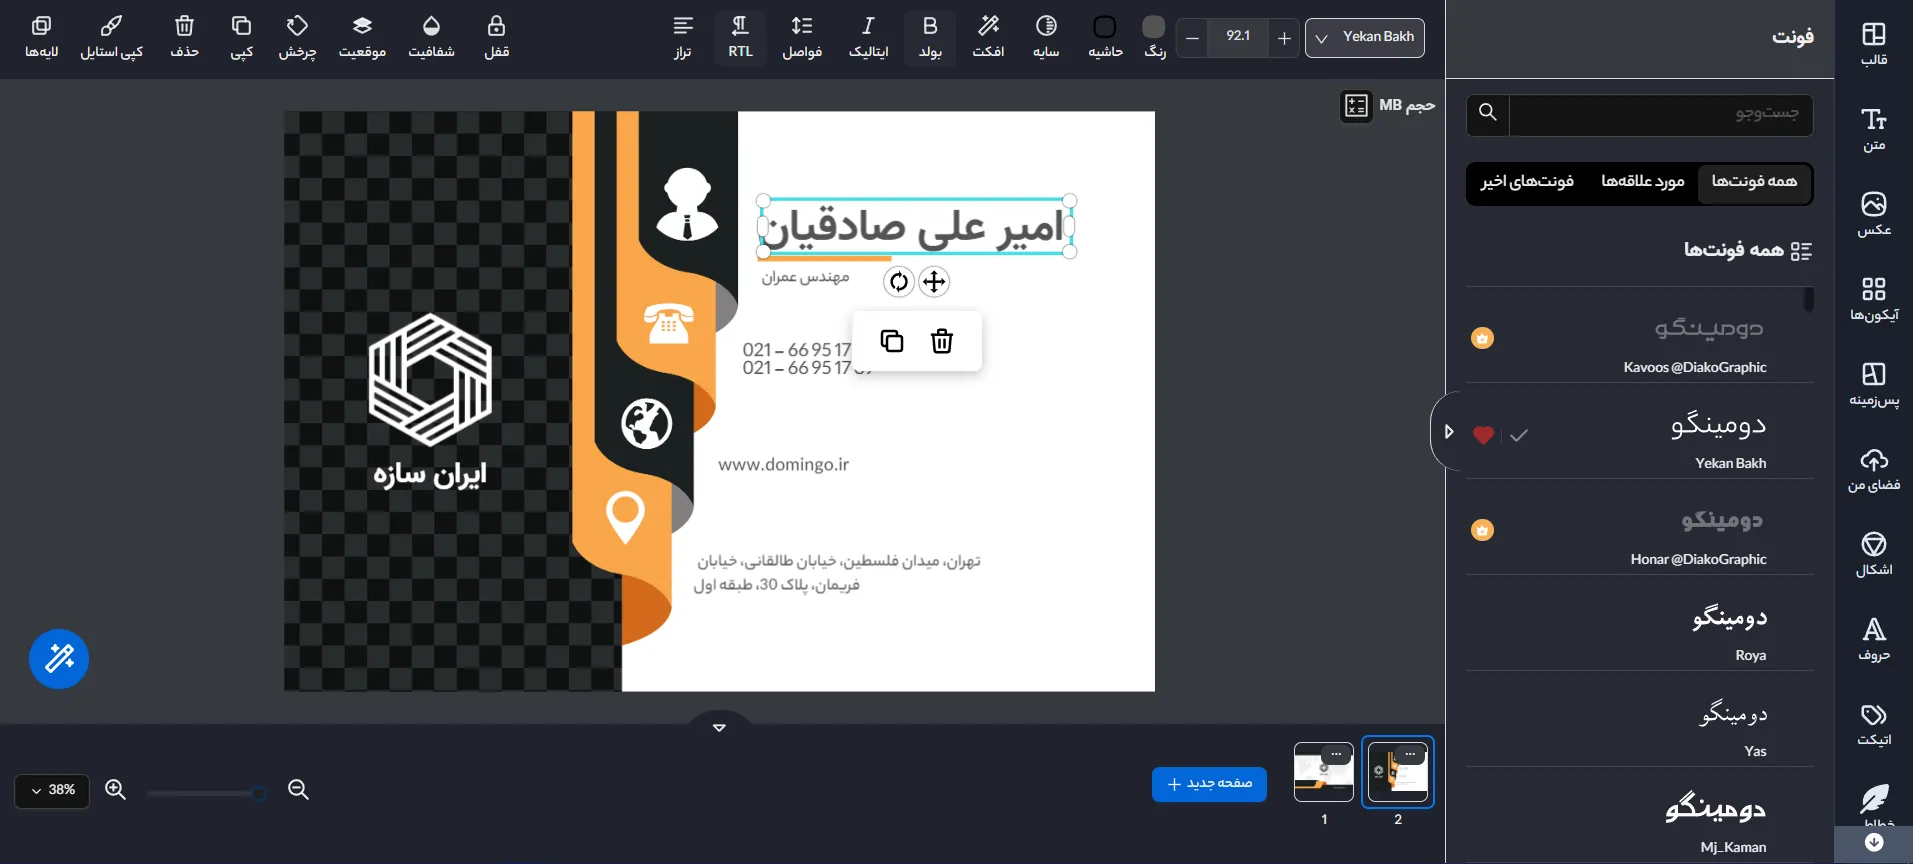Open Icons (آیکون‌ها) sidebar panel
The width and height of the screenshot is (1913, 864).
tap(1874, 299)
